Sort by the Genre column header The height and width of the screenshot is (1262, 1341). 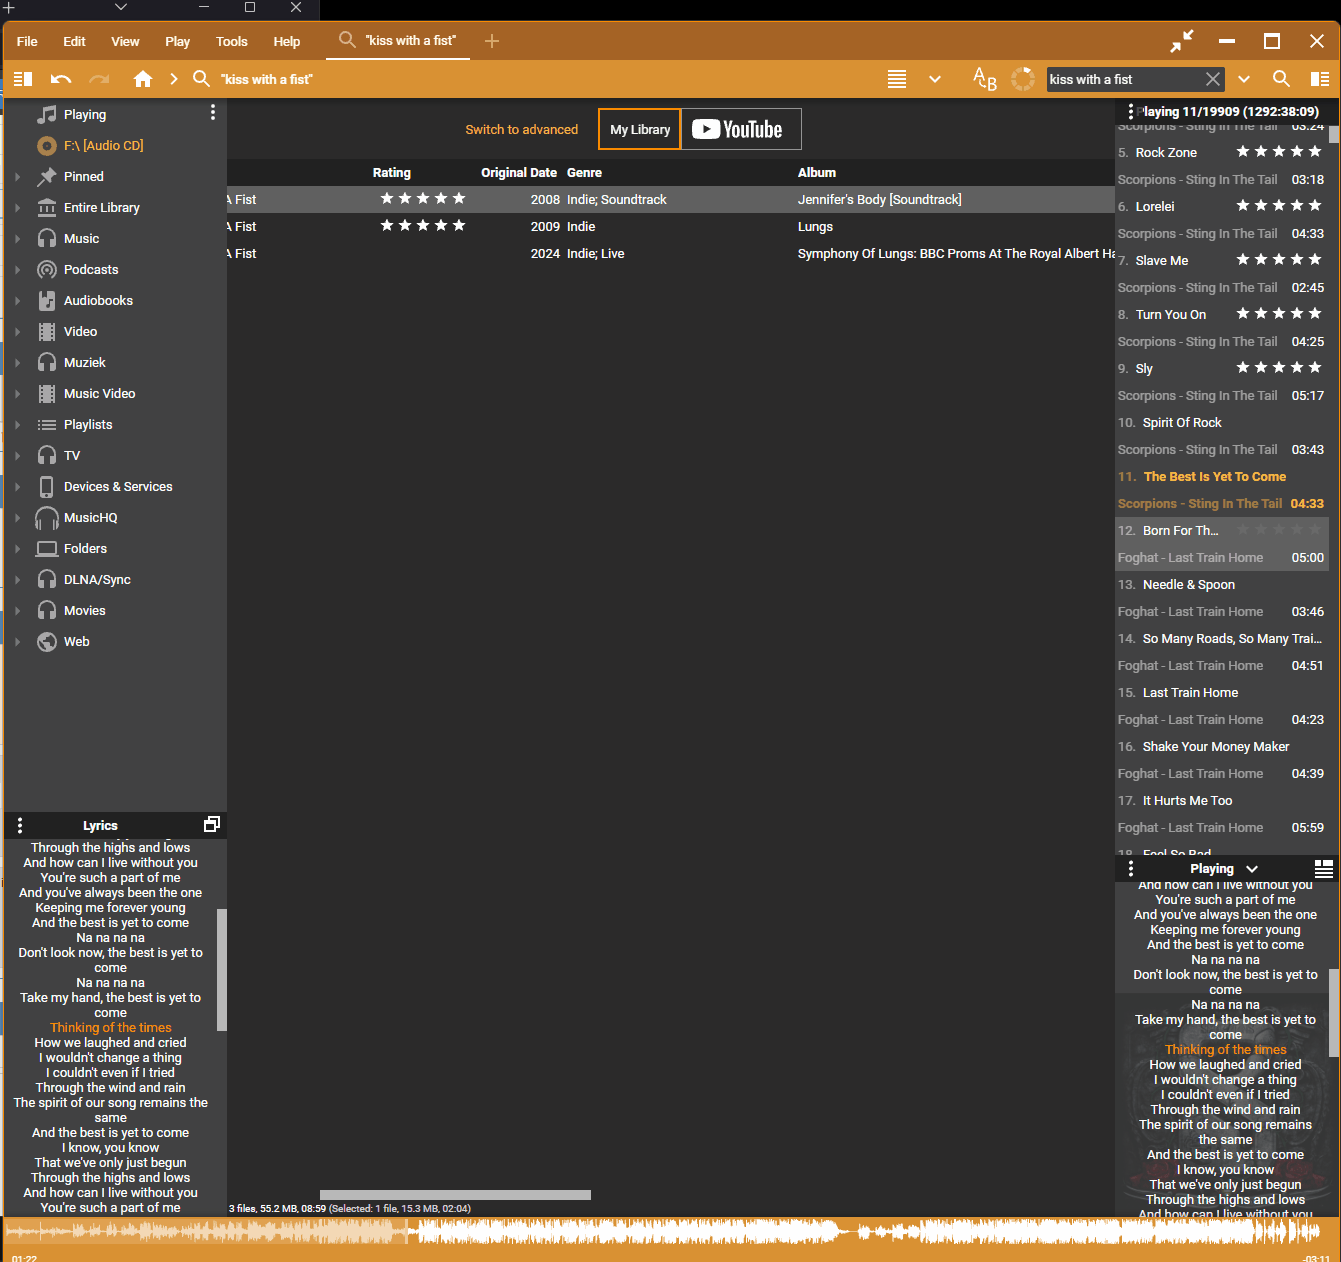point(585,172)
